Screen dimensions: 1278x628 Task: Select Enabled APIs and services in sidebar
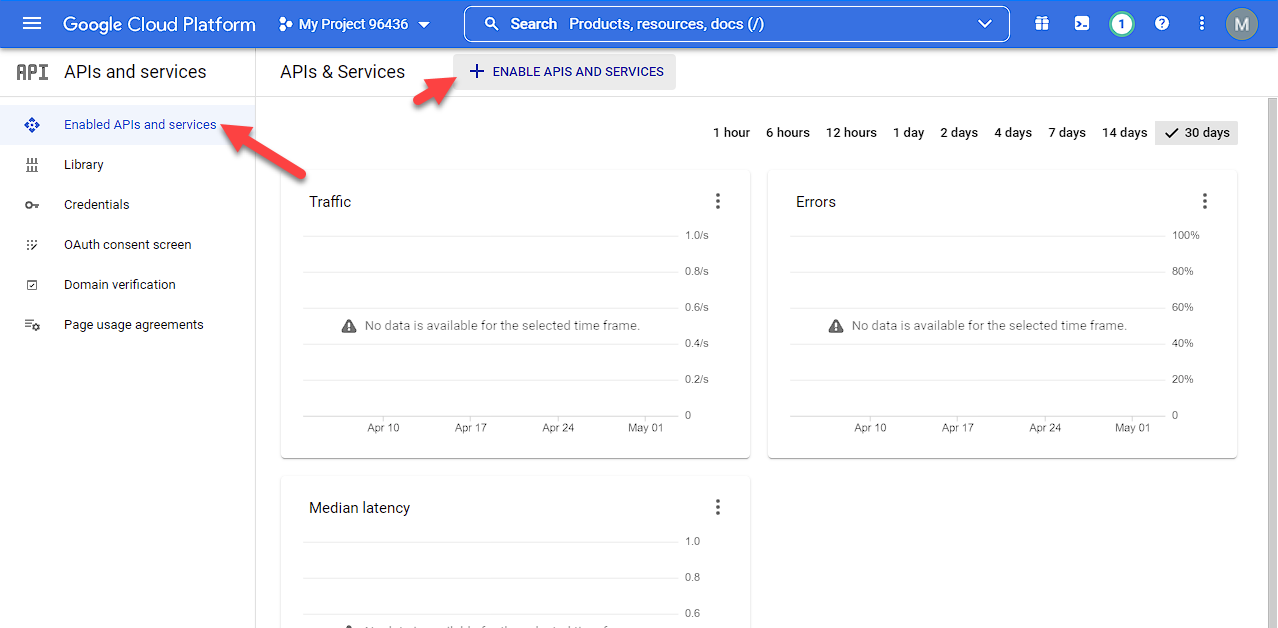tap(128, 125)
